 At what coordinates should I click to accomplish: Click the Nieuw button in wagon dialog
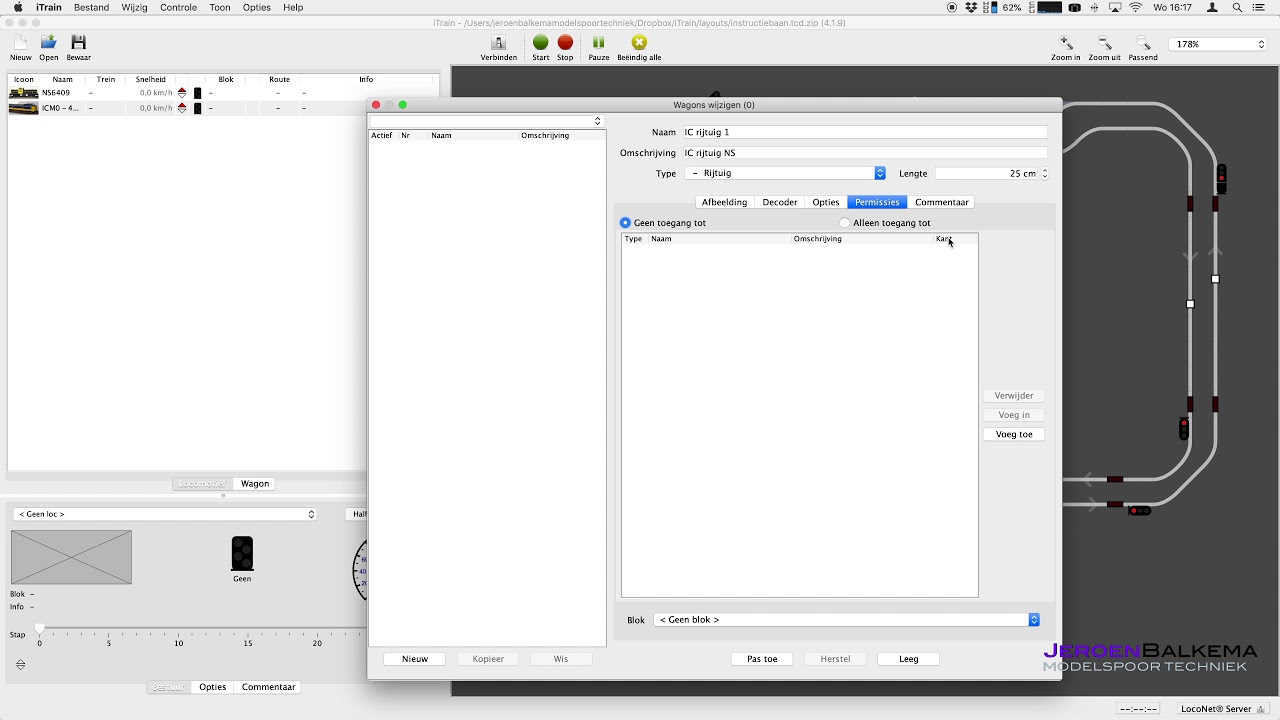(x=415, y=659)
